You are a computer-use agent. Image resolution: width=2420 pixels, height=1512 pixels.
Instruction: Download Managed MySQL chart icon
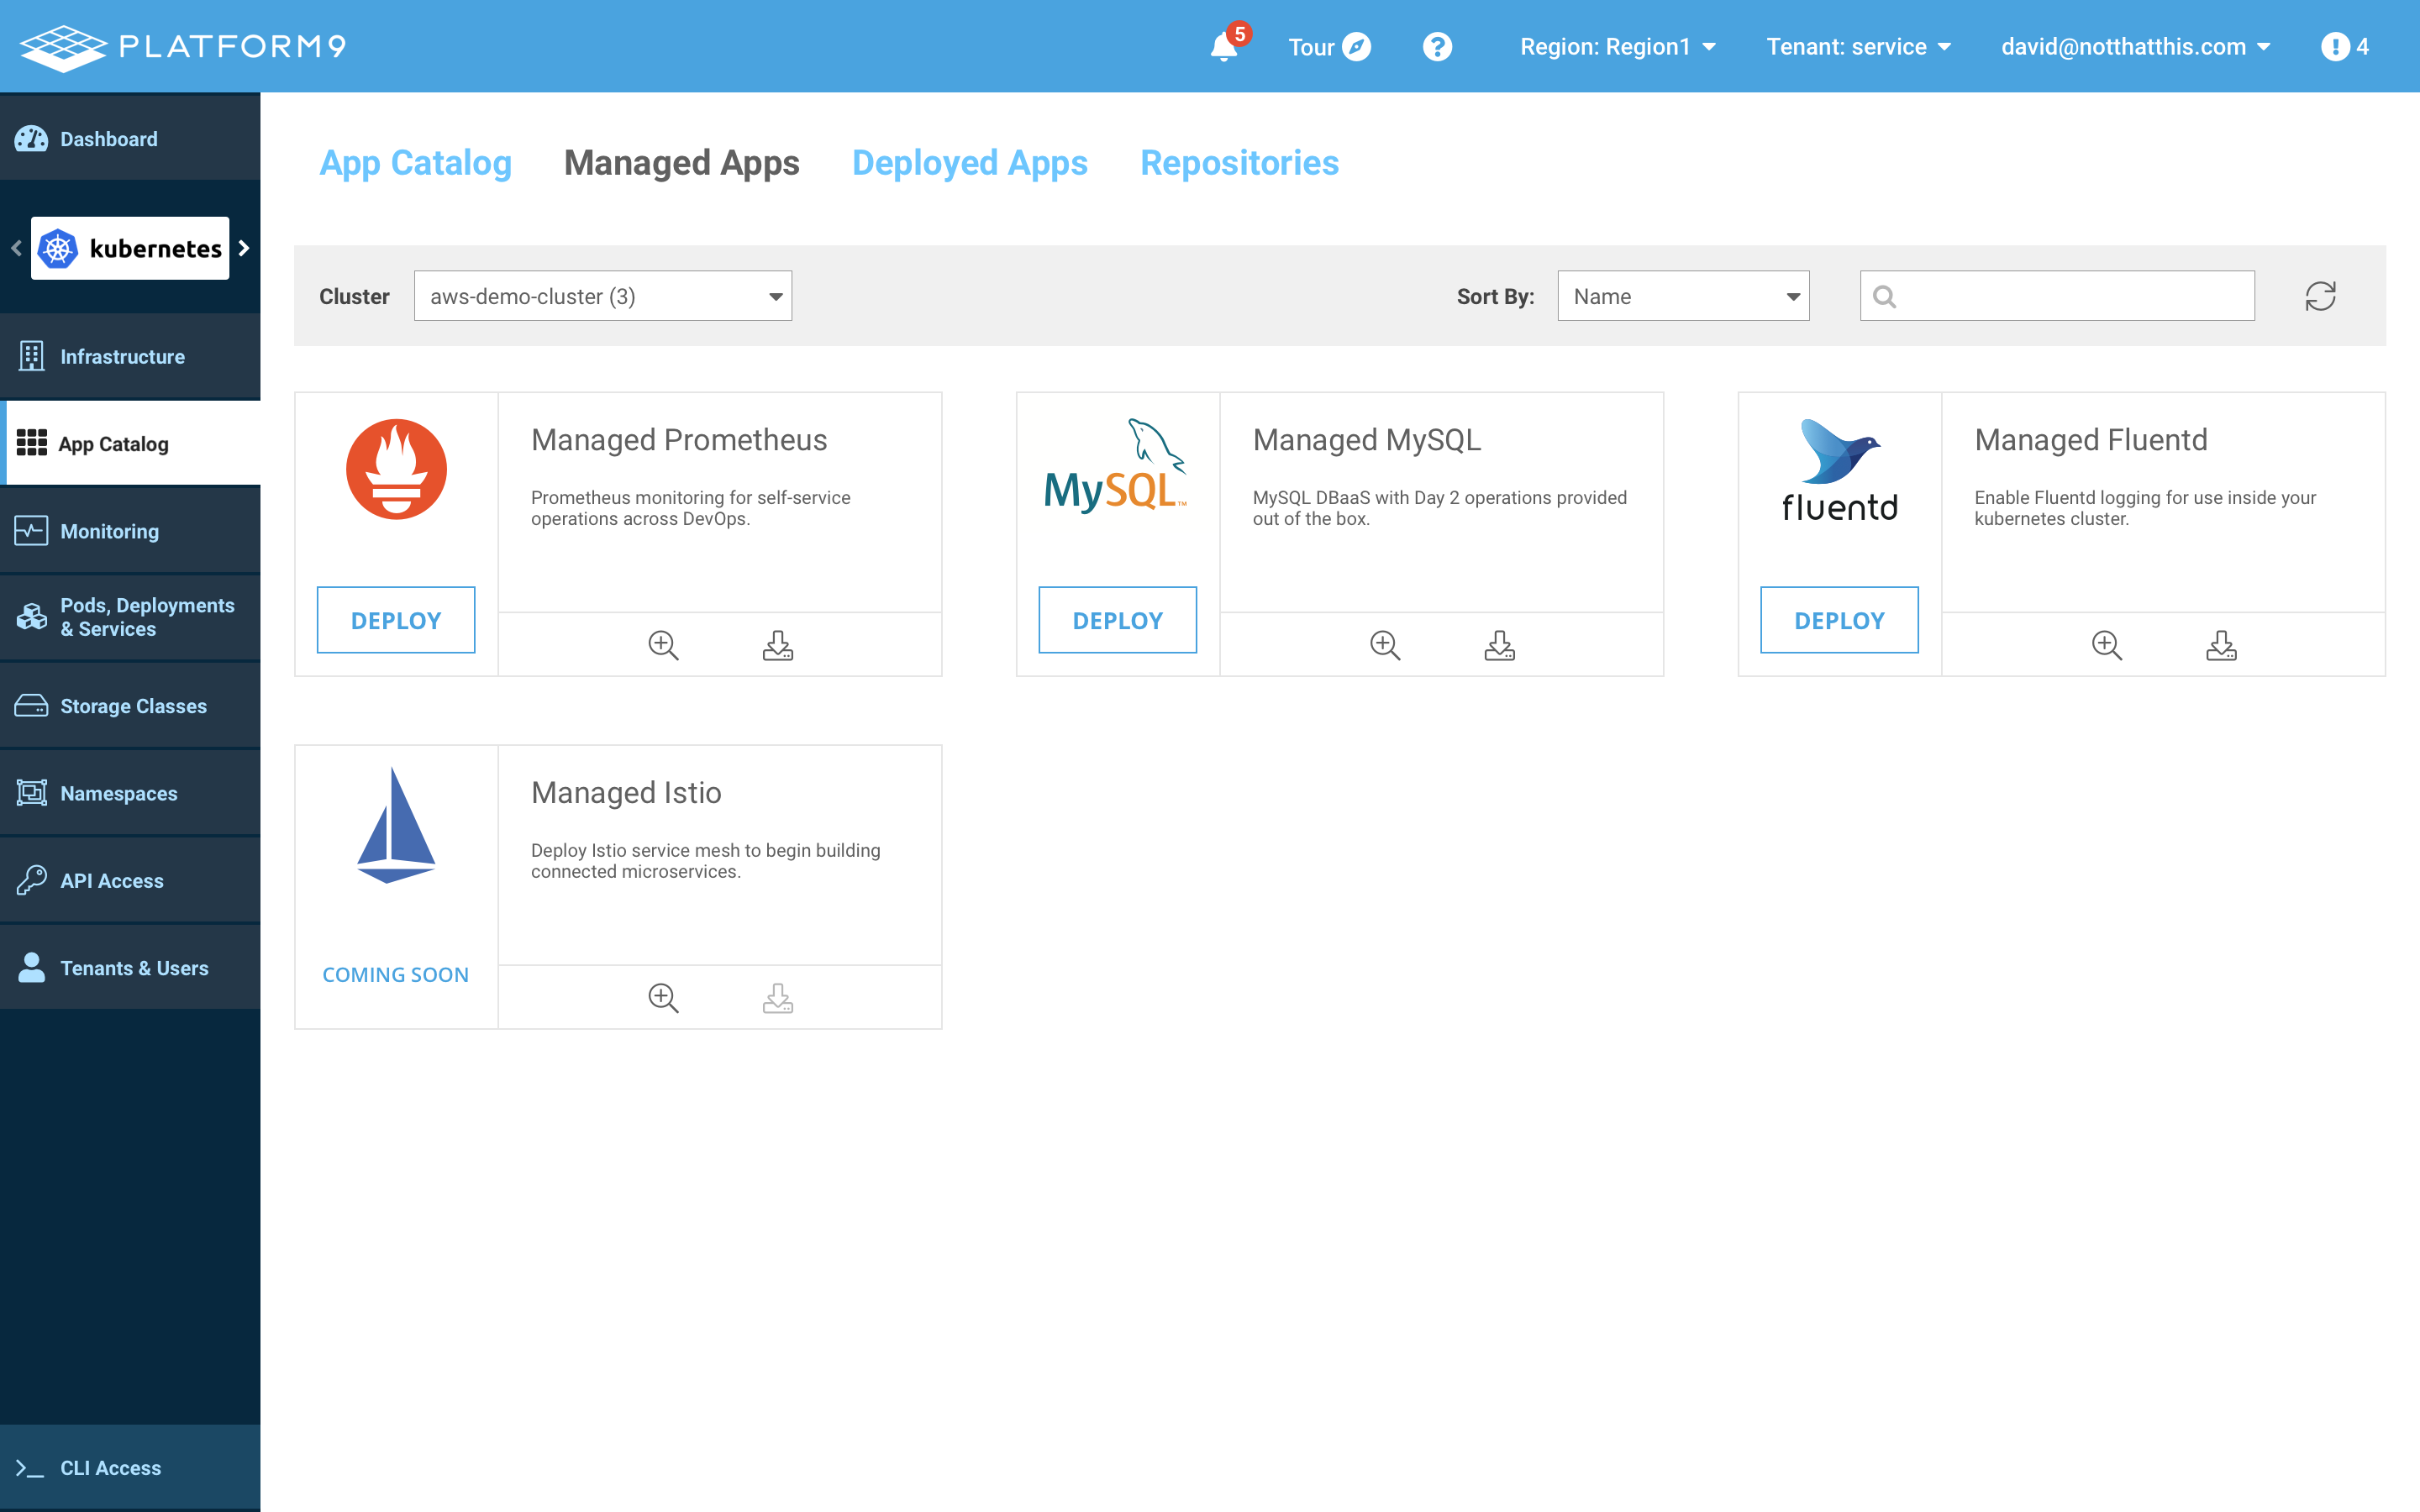click(x=1500, y=645)
